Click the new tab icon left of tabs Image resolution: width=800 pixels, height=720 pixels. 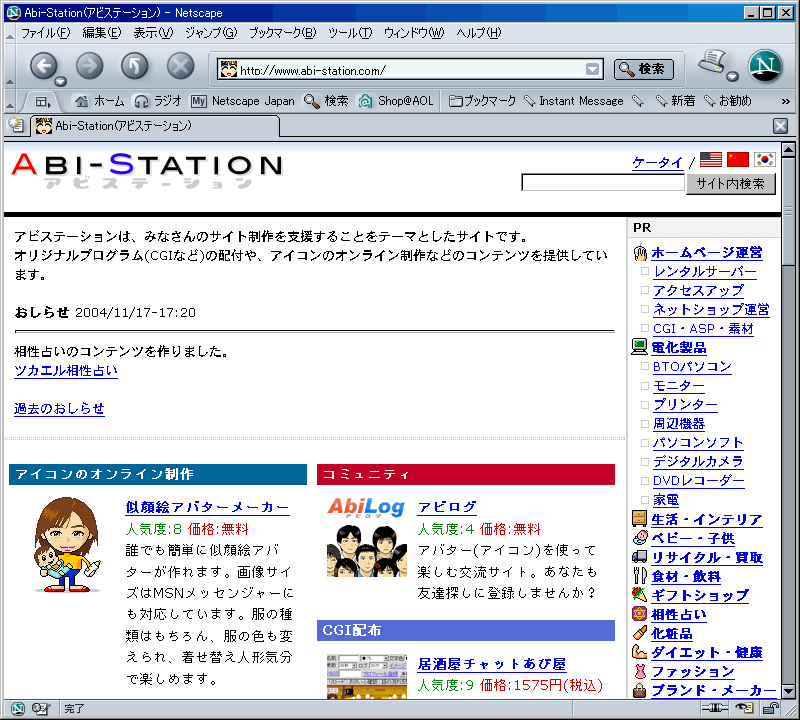point(16,125)
